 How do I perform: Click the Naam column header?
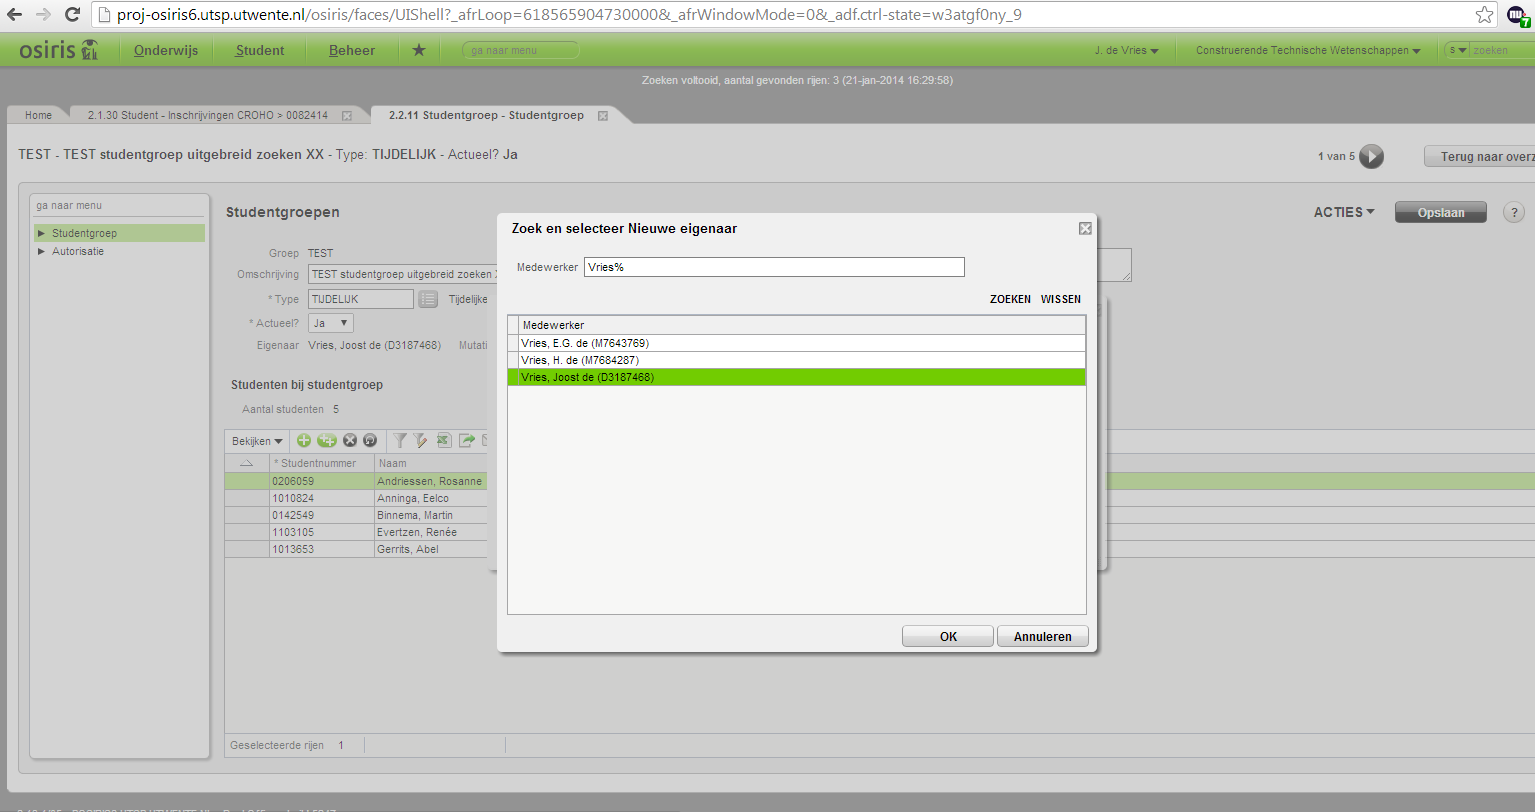point(430,463)
